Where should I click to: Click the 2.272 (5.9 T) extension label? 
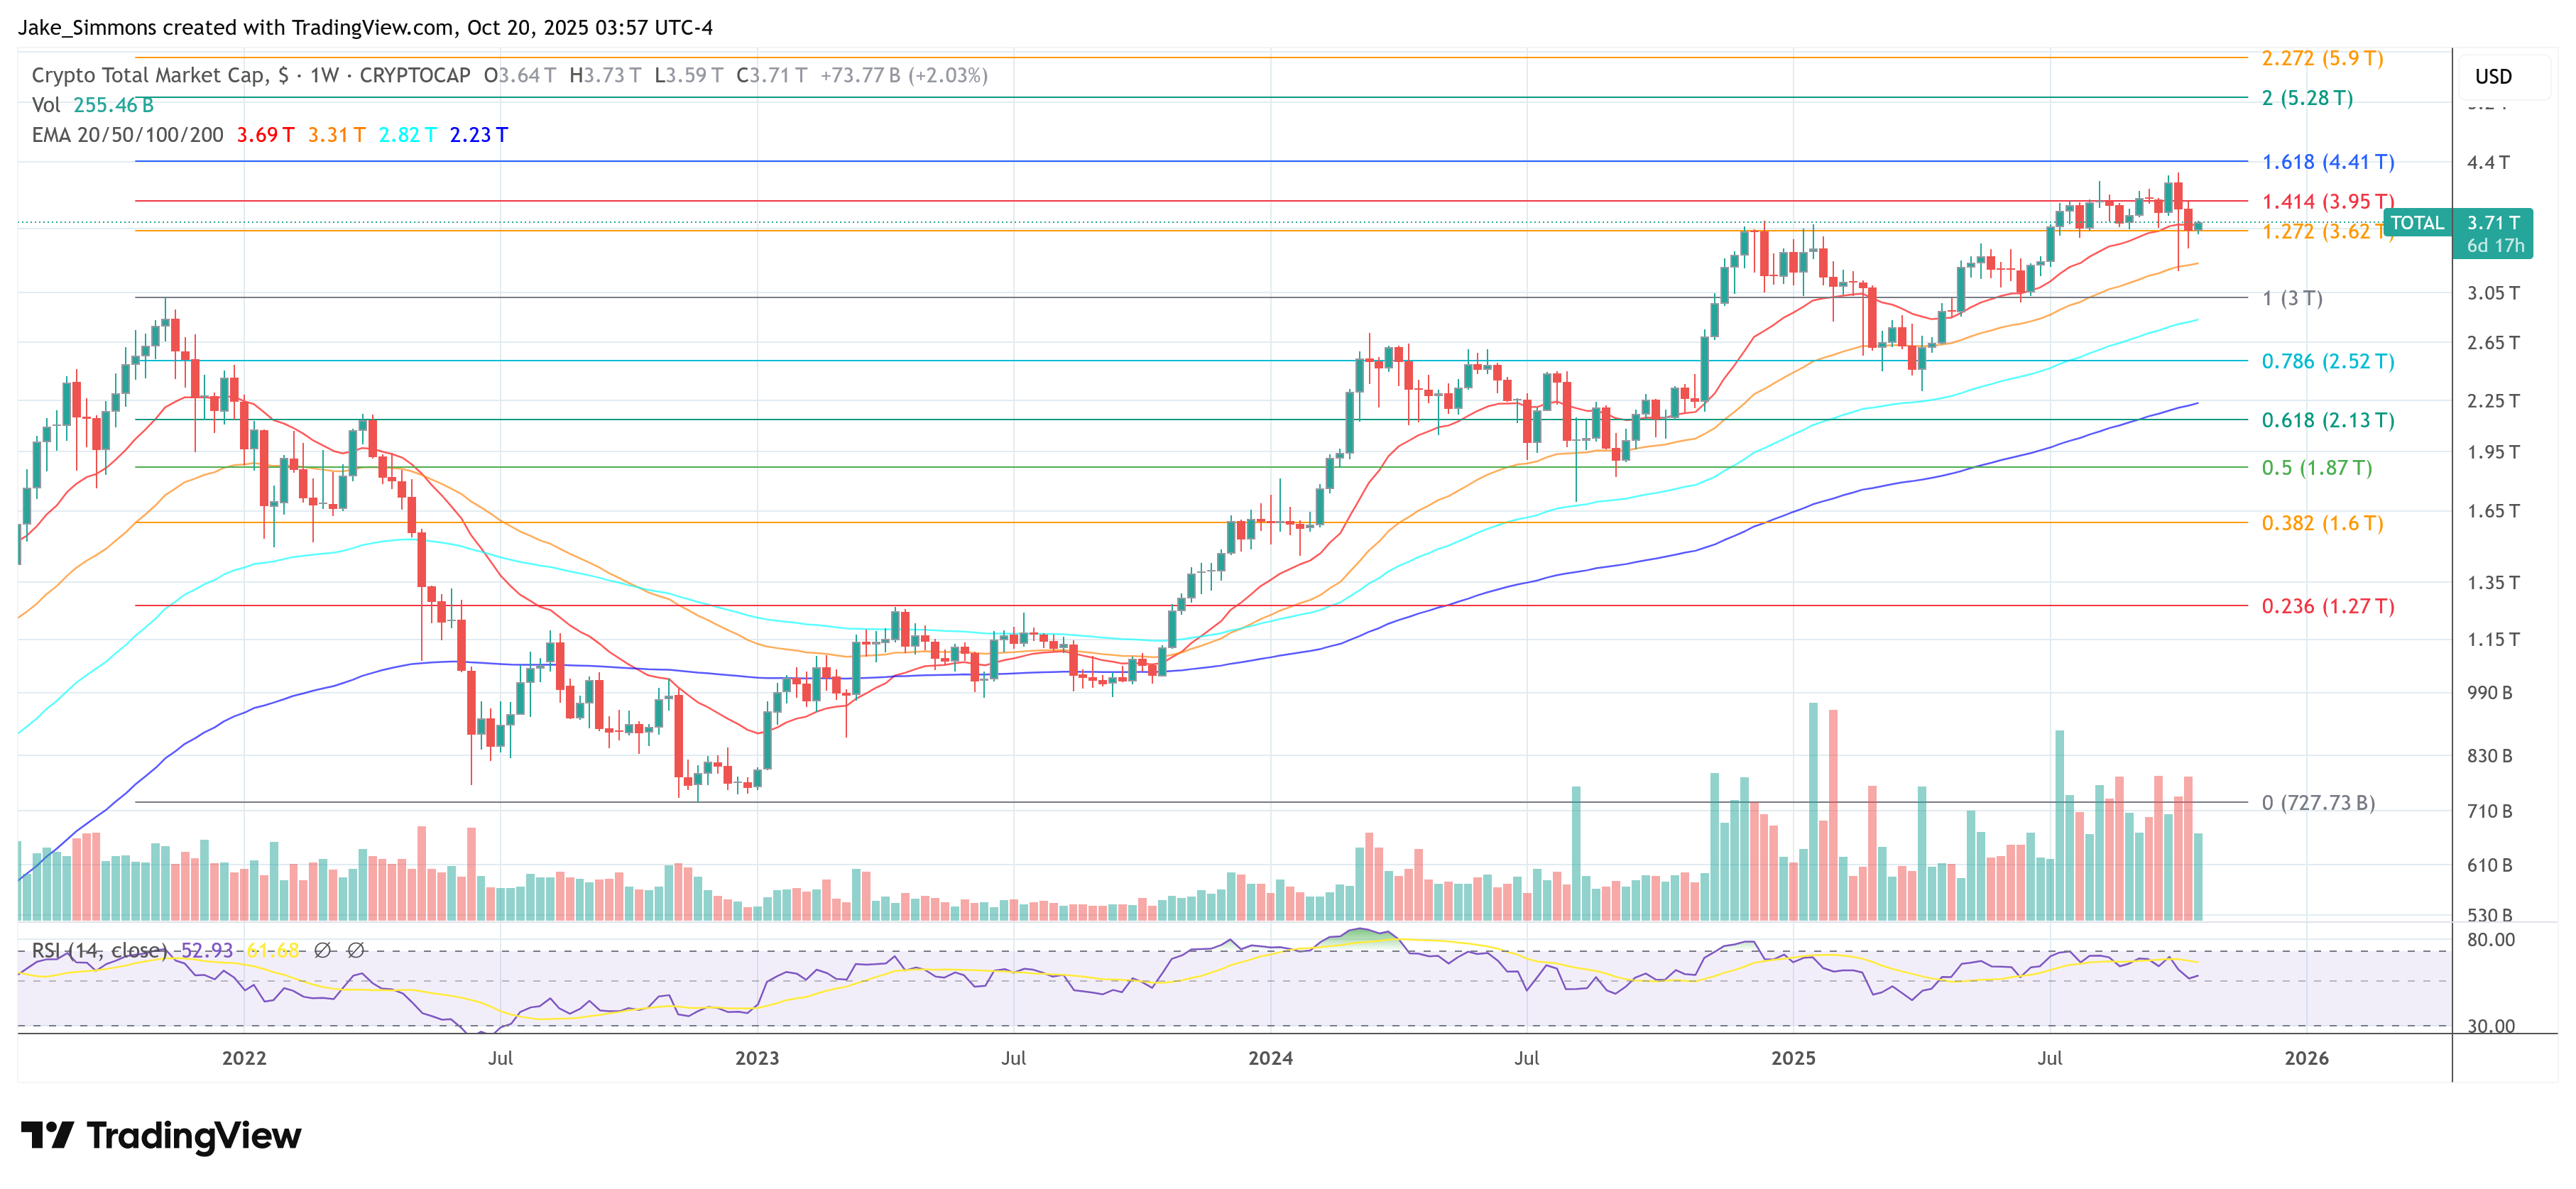(2322, 58)
